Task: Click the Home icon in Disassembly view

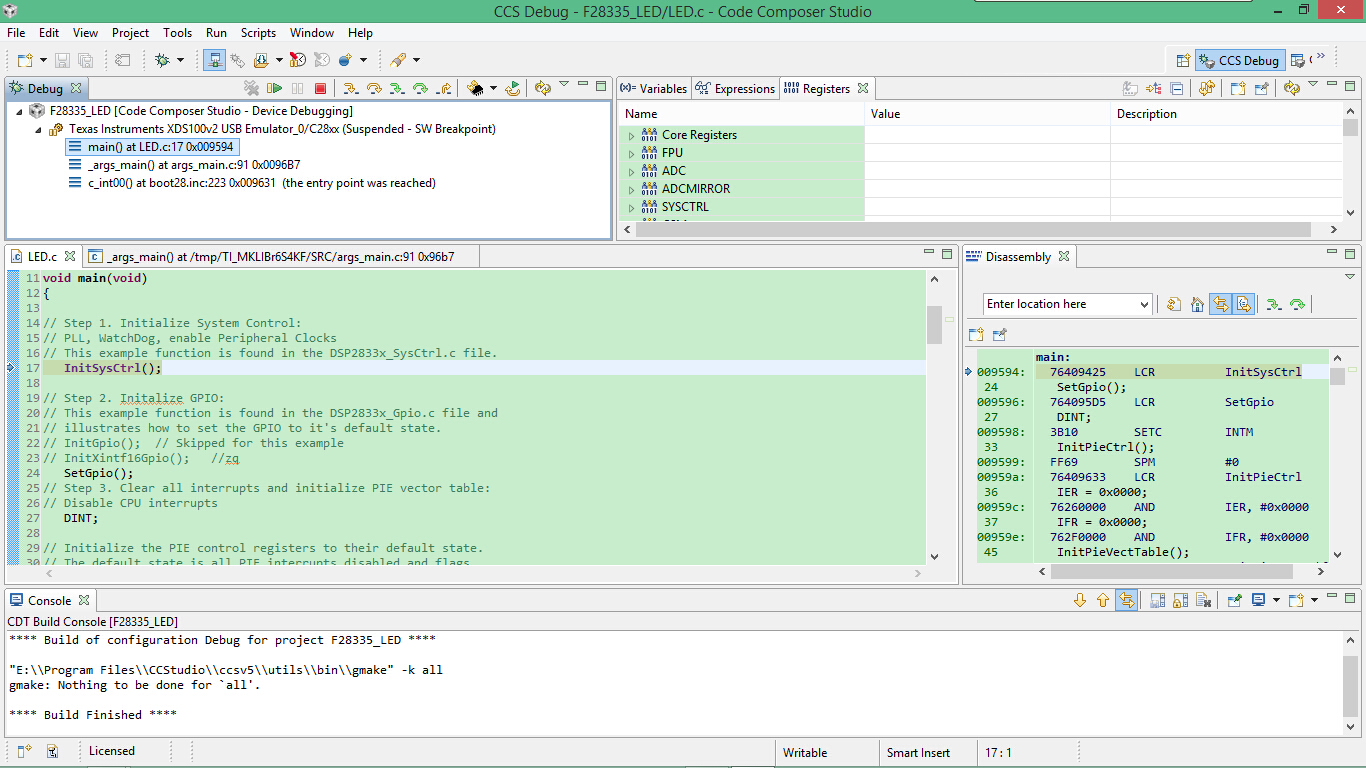Action: pos(1197,304)
